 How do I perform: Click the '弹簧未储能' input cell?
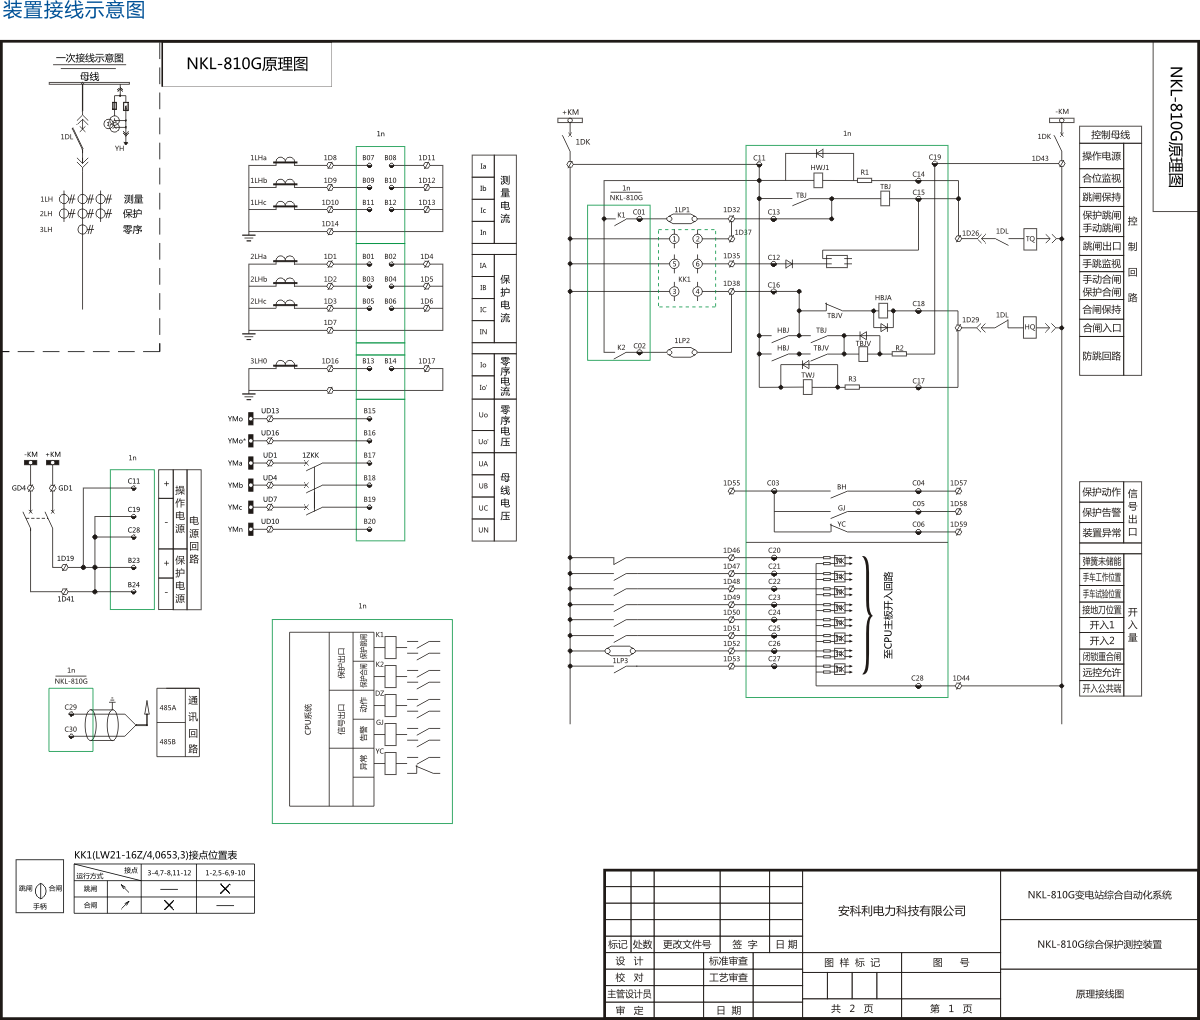point(1102,561)
